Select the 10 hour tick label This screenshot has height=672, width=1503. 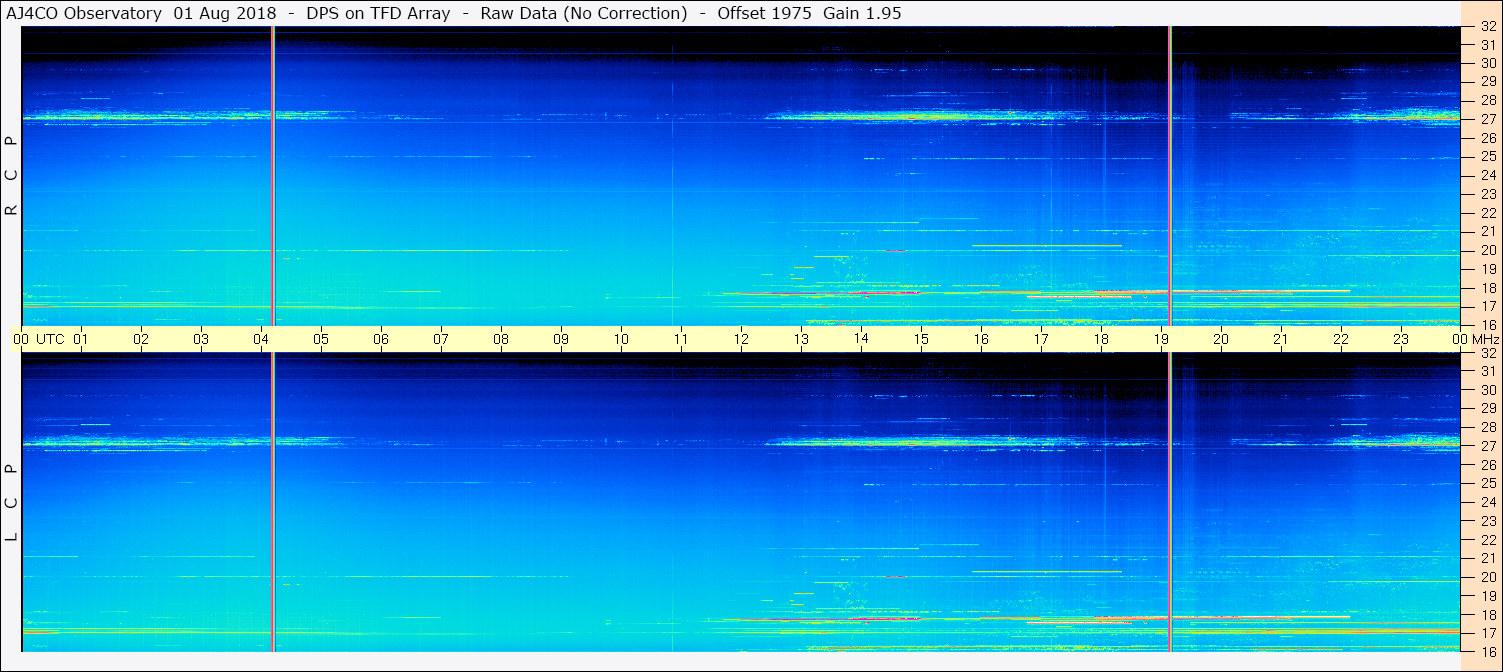(x=621, y=339)
